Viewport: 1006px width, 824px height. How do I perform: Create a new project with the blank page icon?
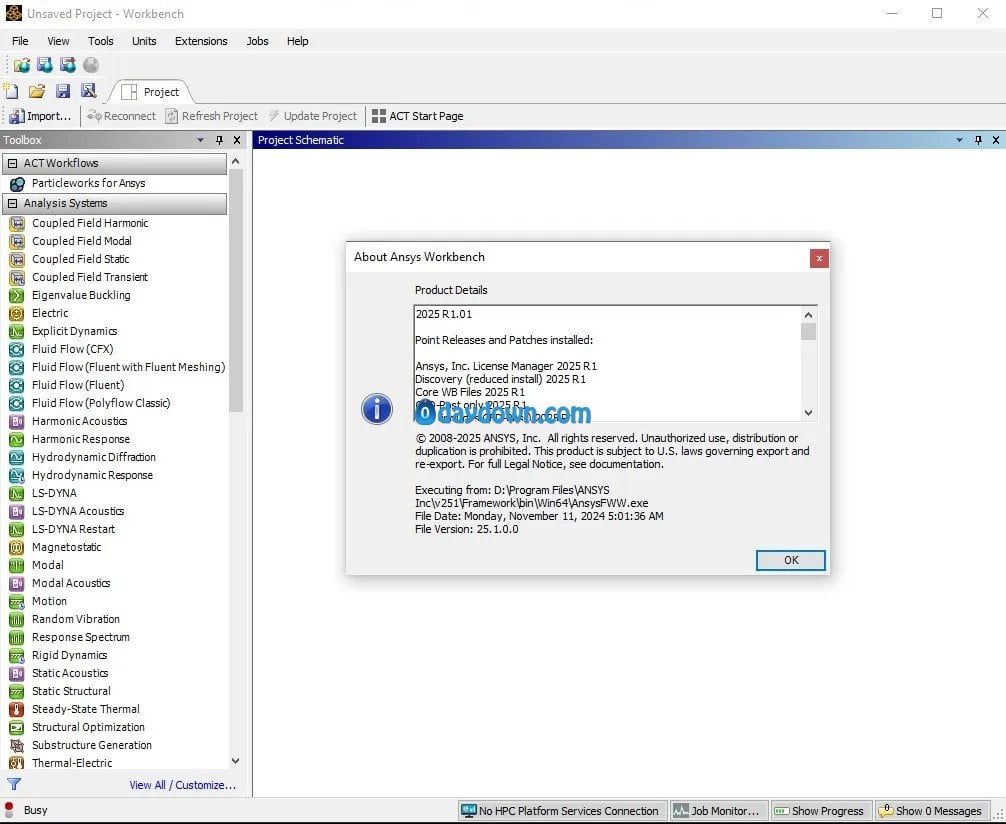click(x=11, y=91)
